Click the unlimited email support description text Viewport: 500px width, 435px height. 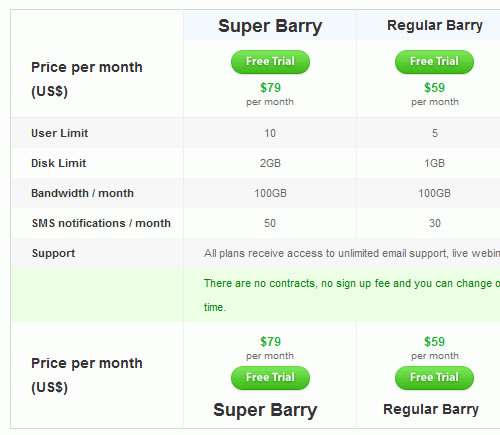point(352,253)
